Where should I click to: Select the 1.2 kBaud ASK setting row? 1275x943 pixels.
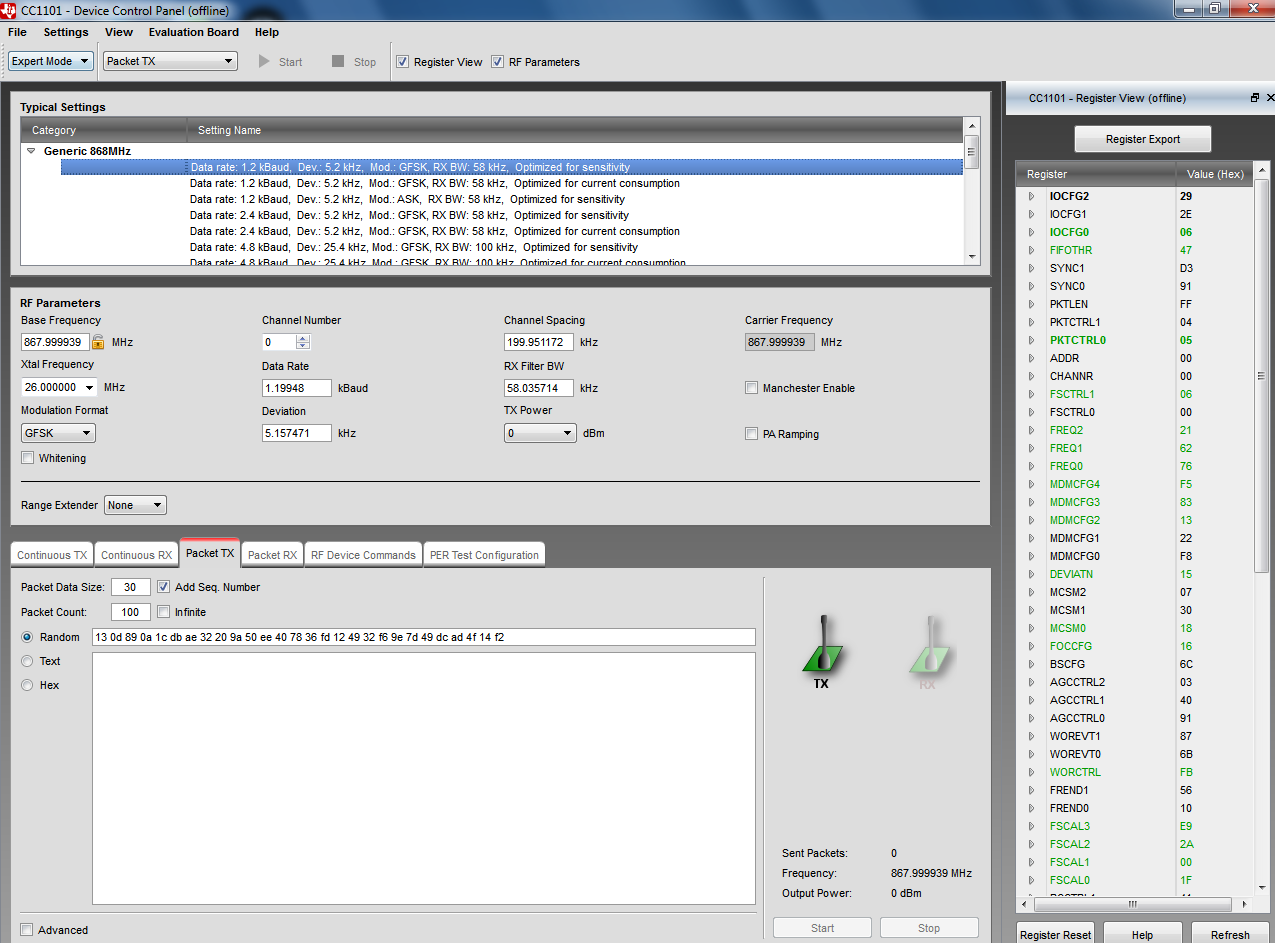(x=511, y=199)
